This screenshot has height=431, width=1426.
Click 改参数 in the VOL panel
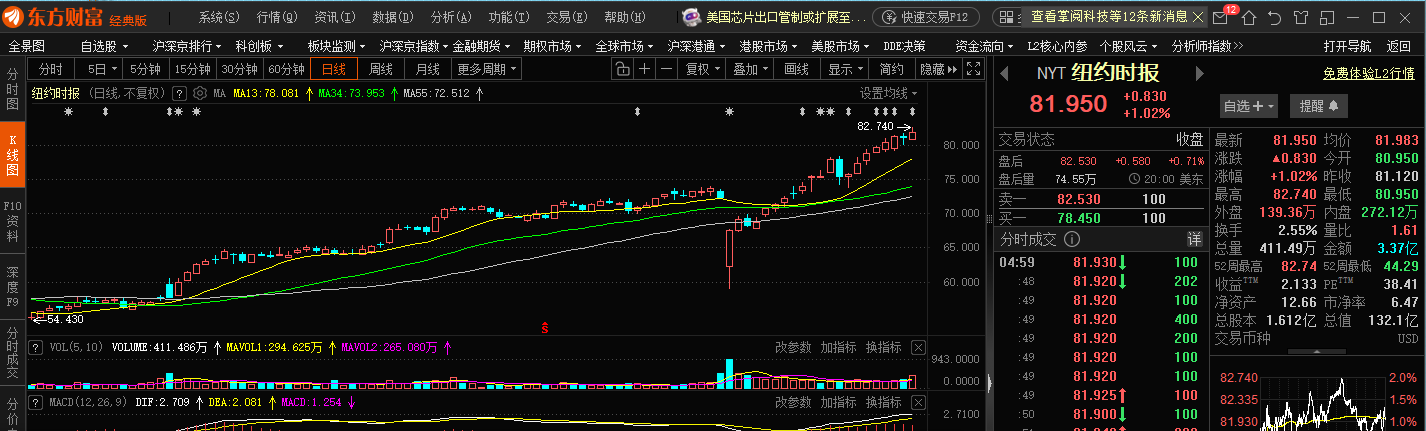coord(793,348)
